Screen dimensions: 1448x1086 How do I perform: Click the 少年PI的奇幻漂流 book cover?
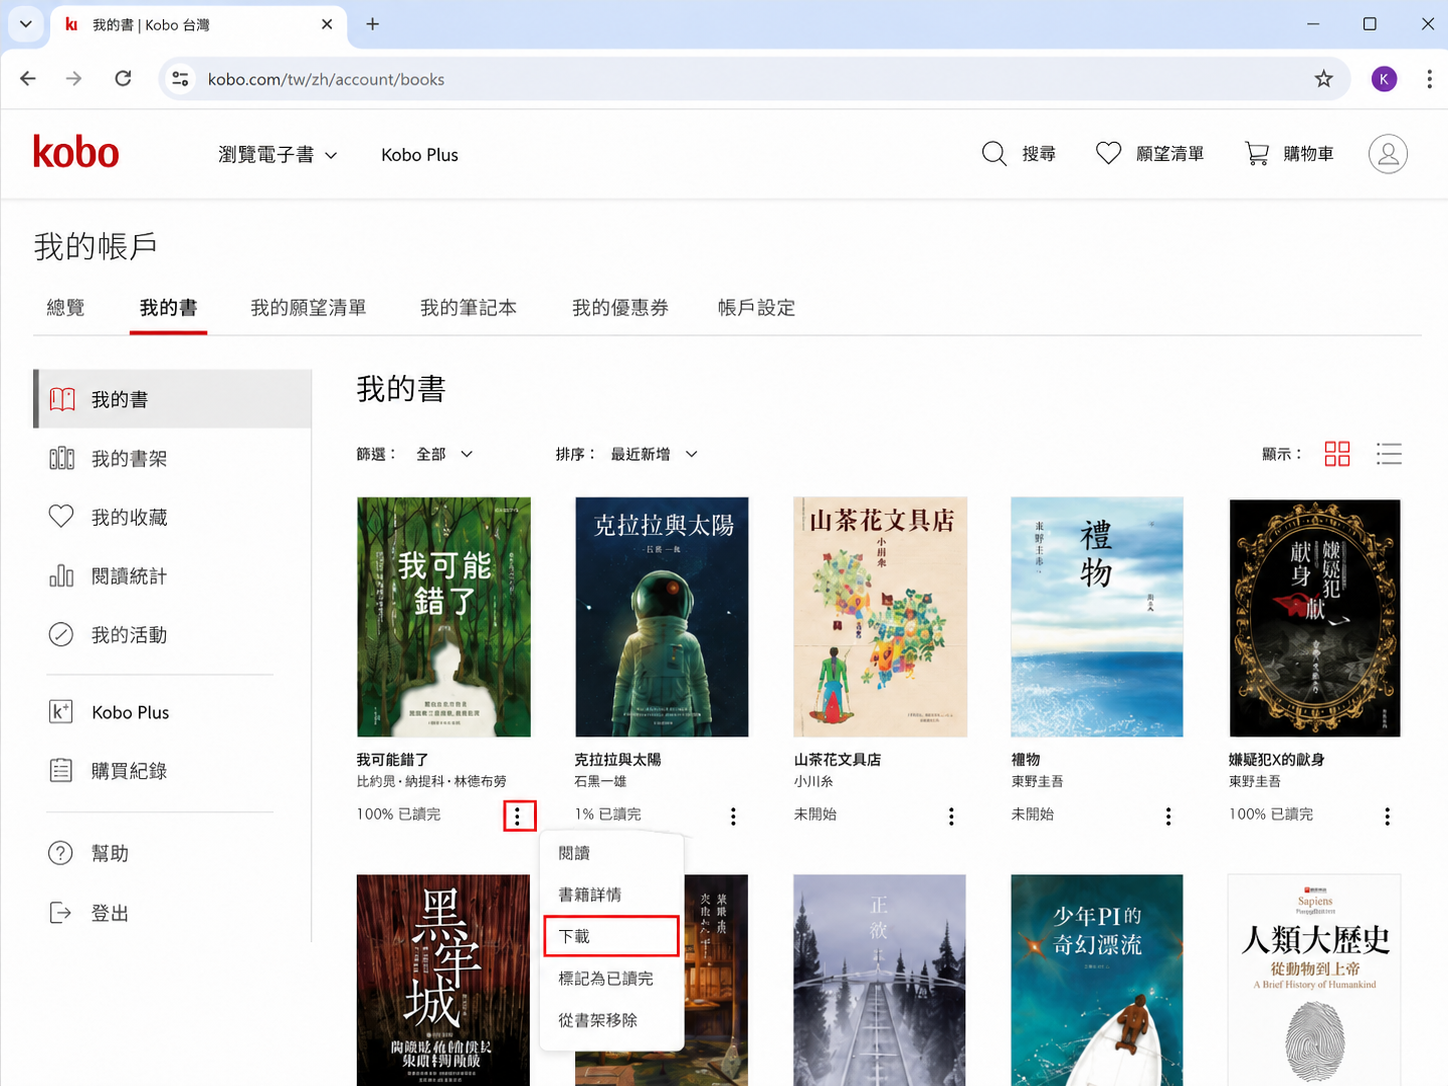coord(1097,980)
